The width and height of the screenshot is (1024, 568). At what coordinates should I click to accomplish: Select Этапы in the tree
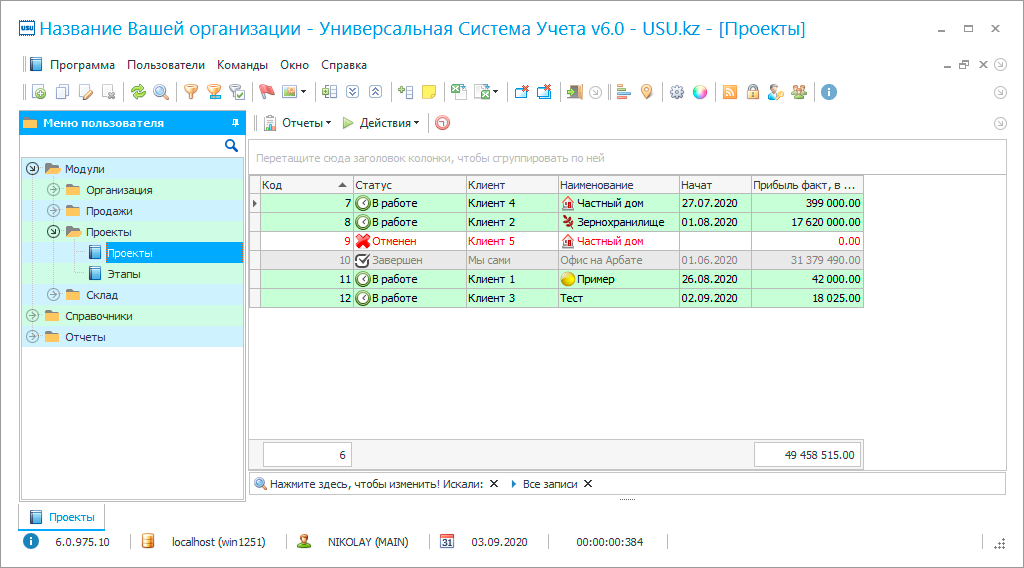pos(123,274)
